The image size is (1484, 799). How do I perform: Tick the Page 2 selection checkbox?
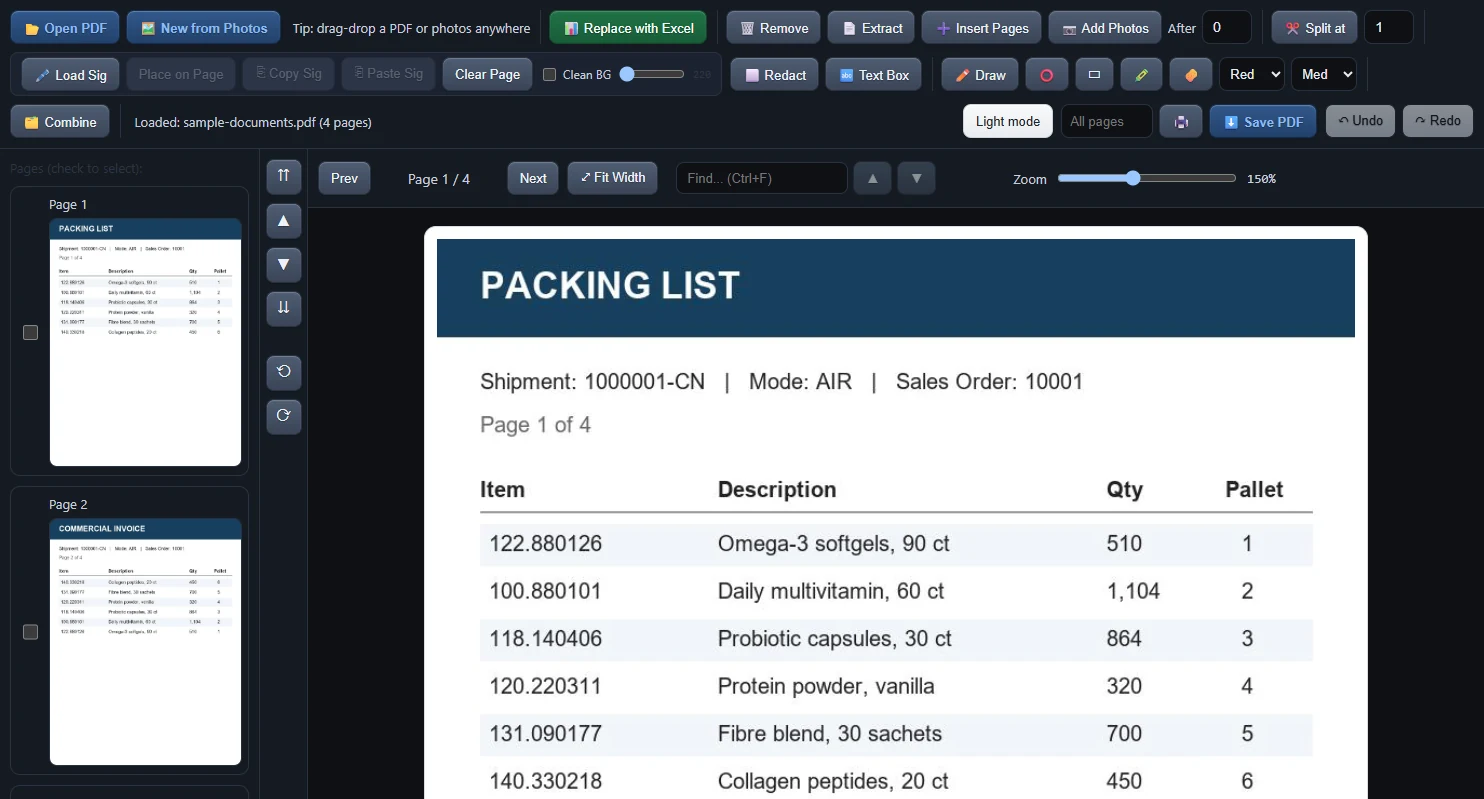pyautogui.click(x=30, y=632)
